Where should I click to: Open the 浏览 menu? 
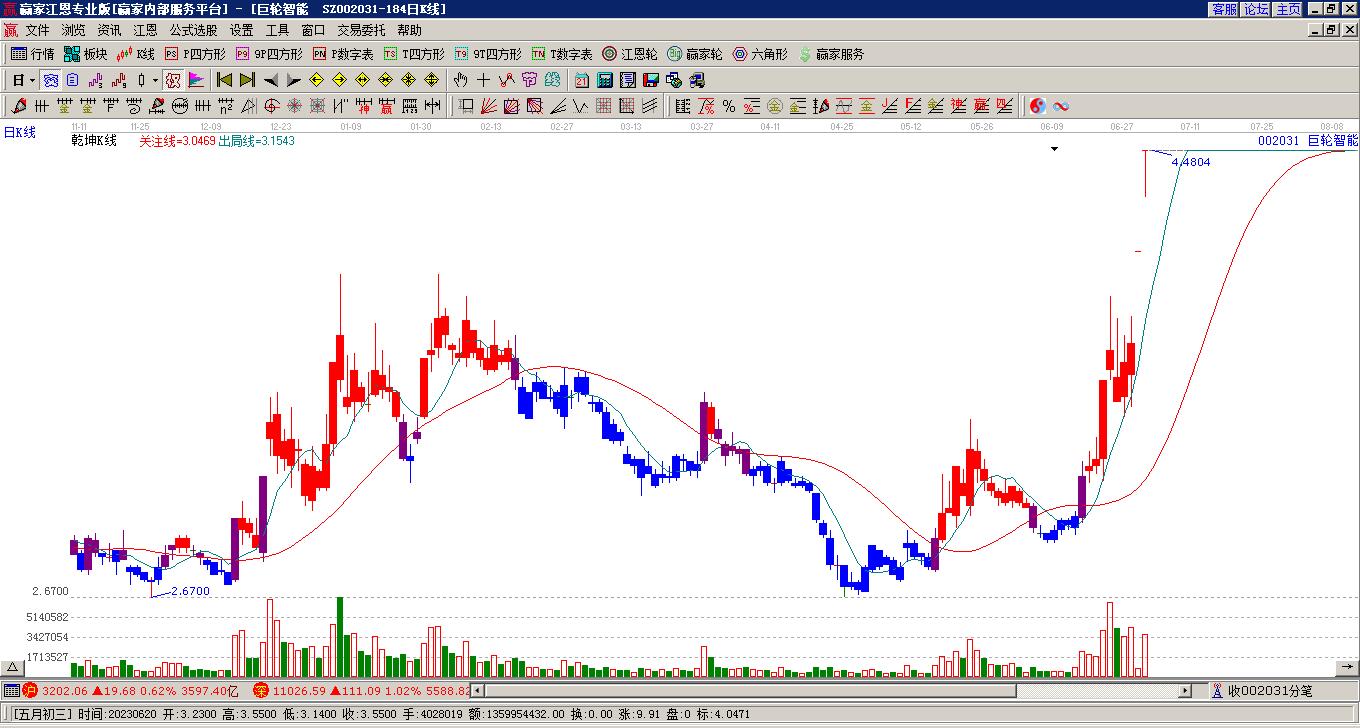(73, 30)
